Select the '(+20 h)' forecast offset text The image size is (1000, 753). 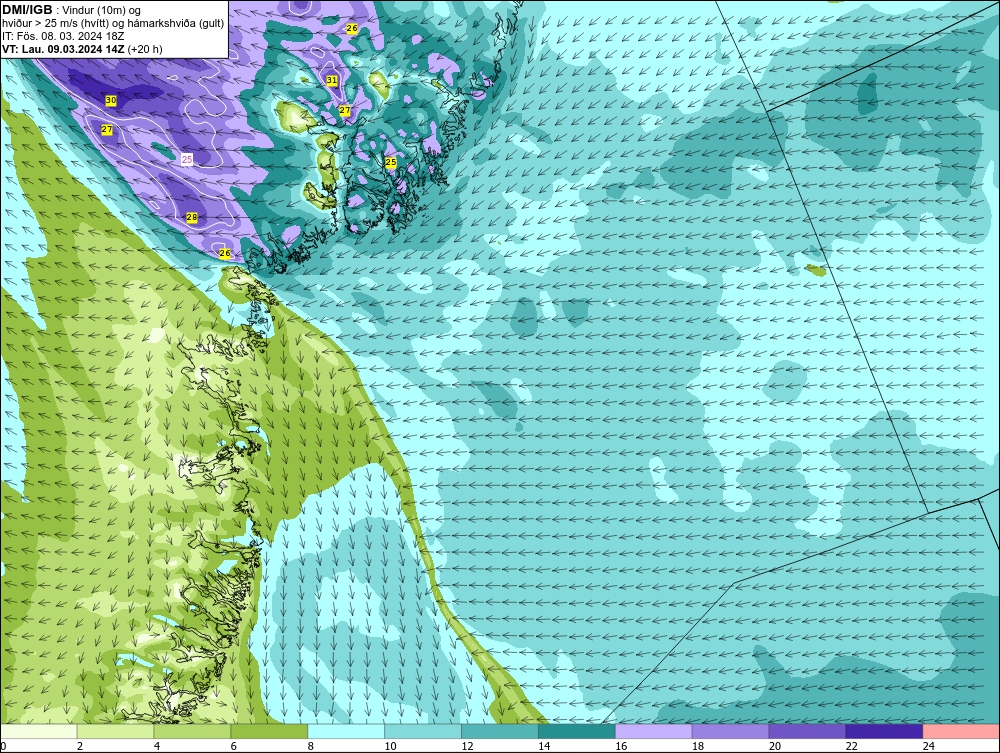145,48
